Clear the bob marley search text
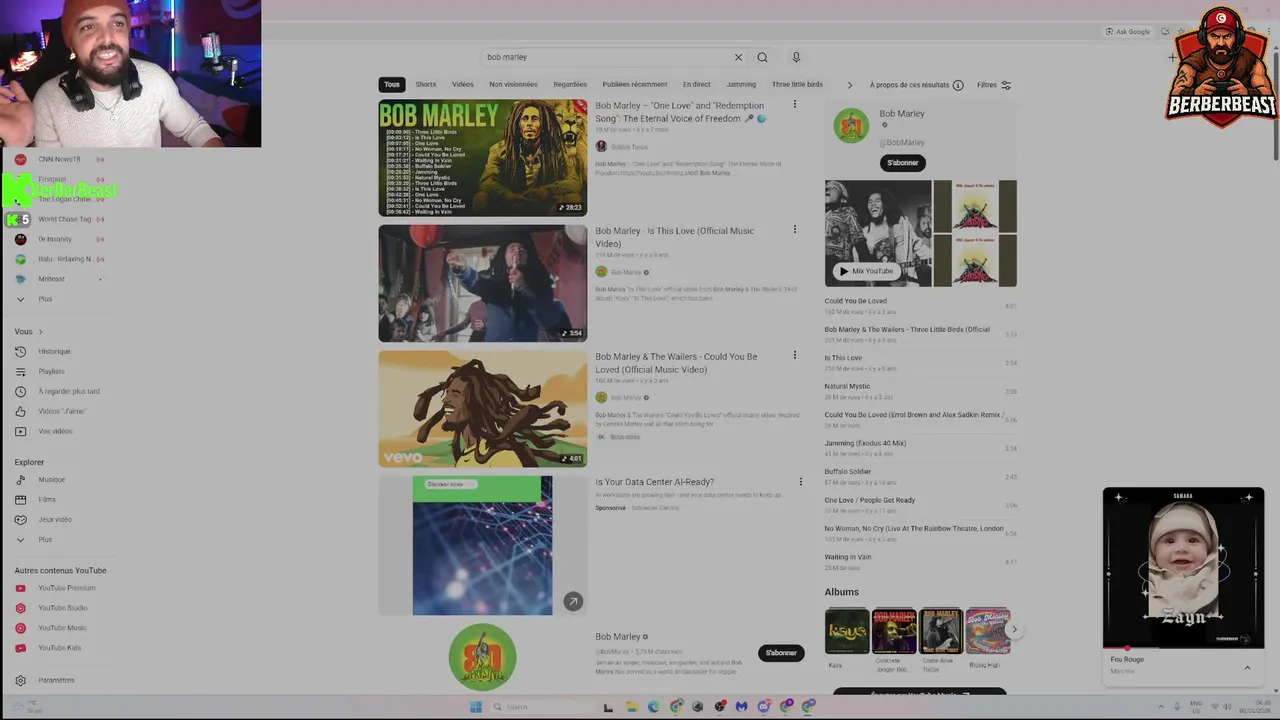 [x=738, y=57]
